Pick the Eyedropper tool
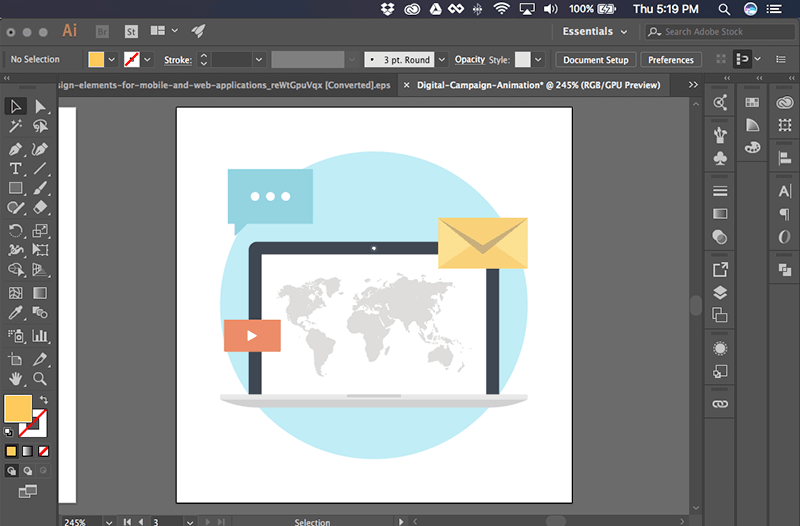Image resolution: width=800 pixels, height=526 pixels. [15, 312]
